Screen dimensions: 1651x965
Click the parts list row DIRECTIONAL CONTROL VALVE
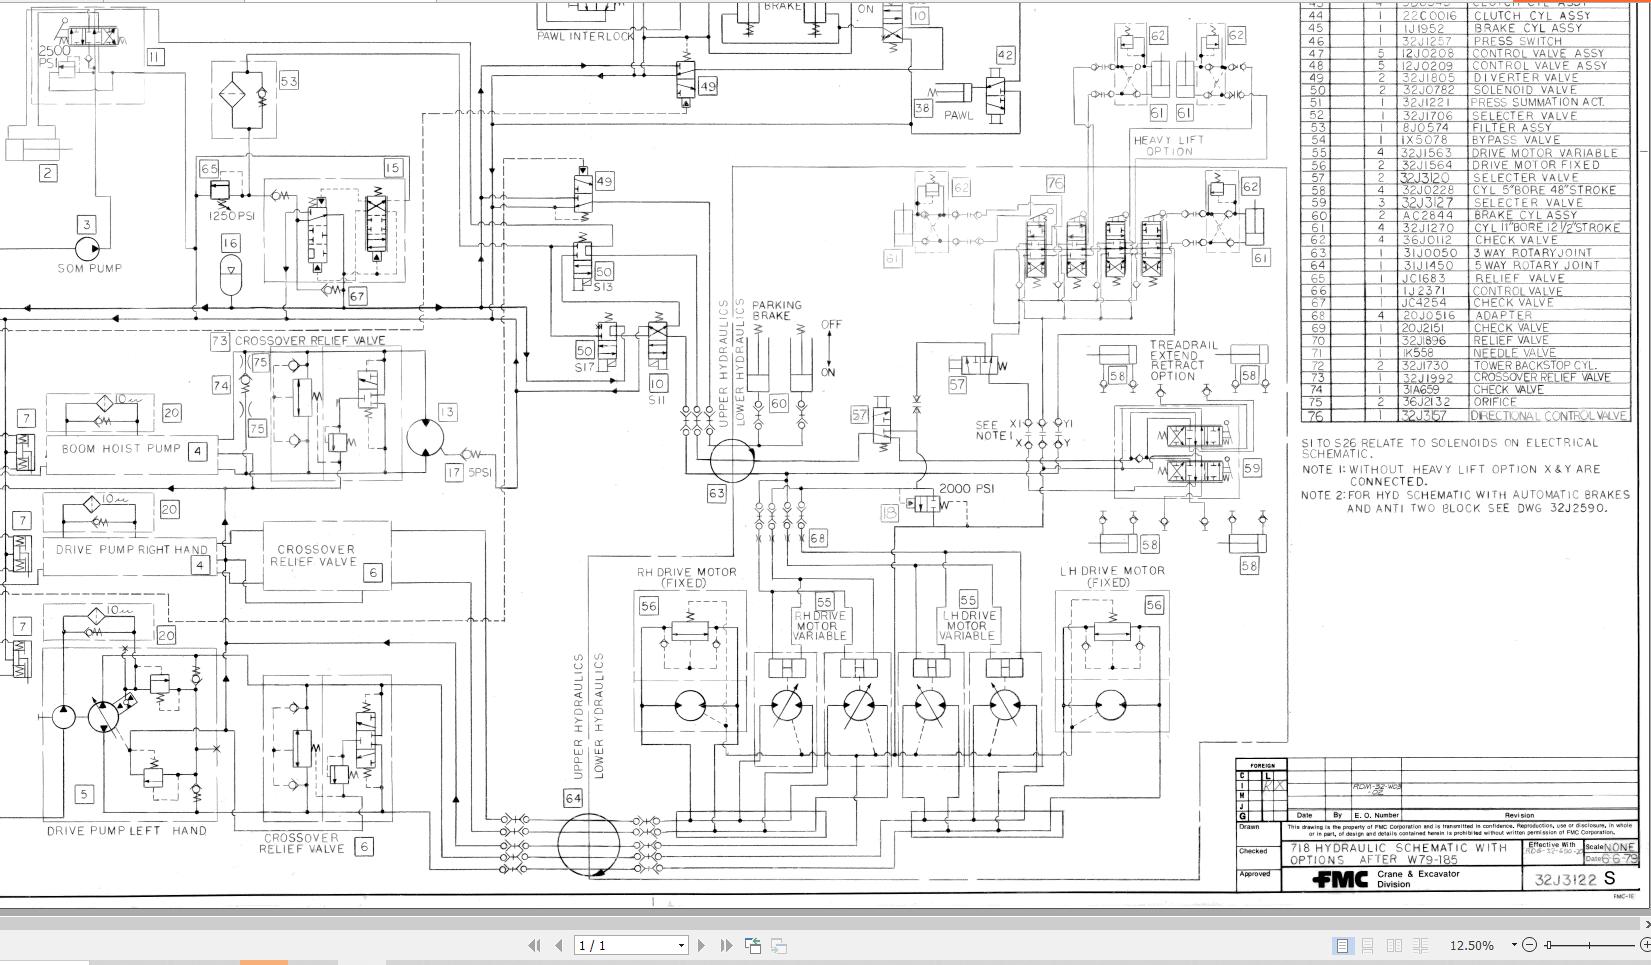pyautogui.click(x=1465, y=416)
